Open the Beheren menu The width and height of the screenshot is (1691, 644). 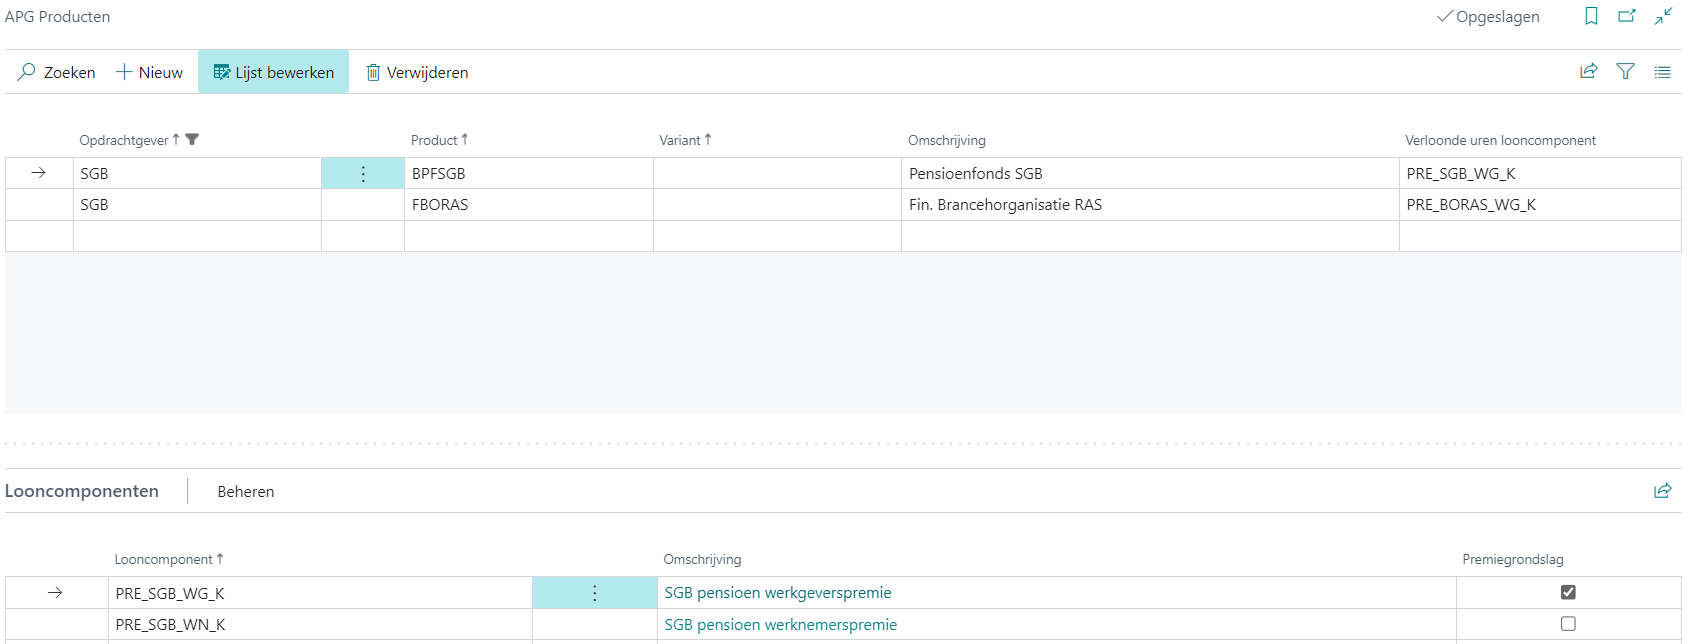click(245, 491)
